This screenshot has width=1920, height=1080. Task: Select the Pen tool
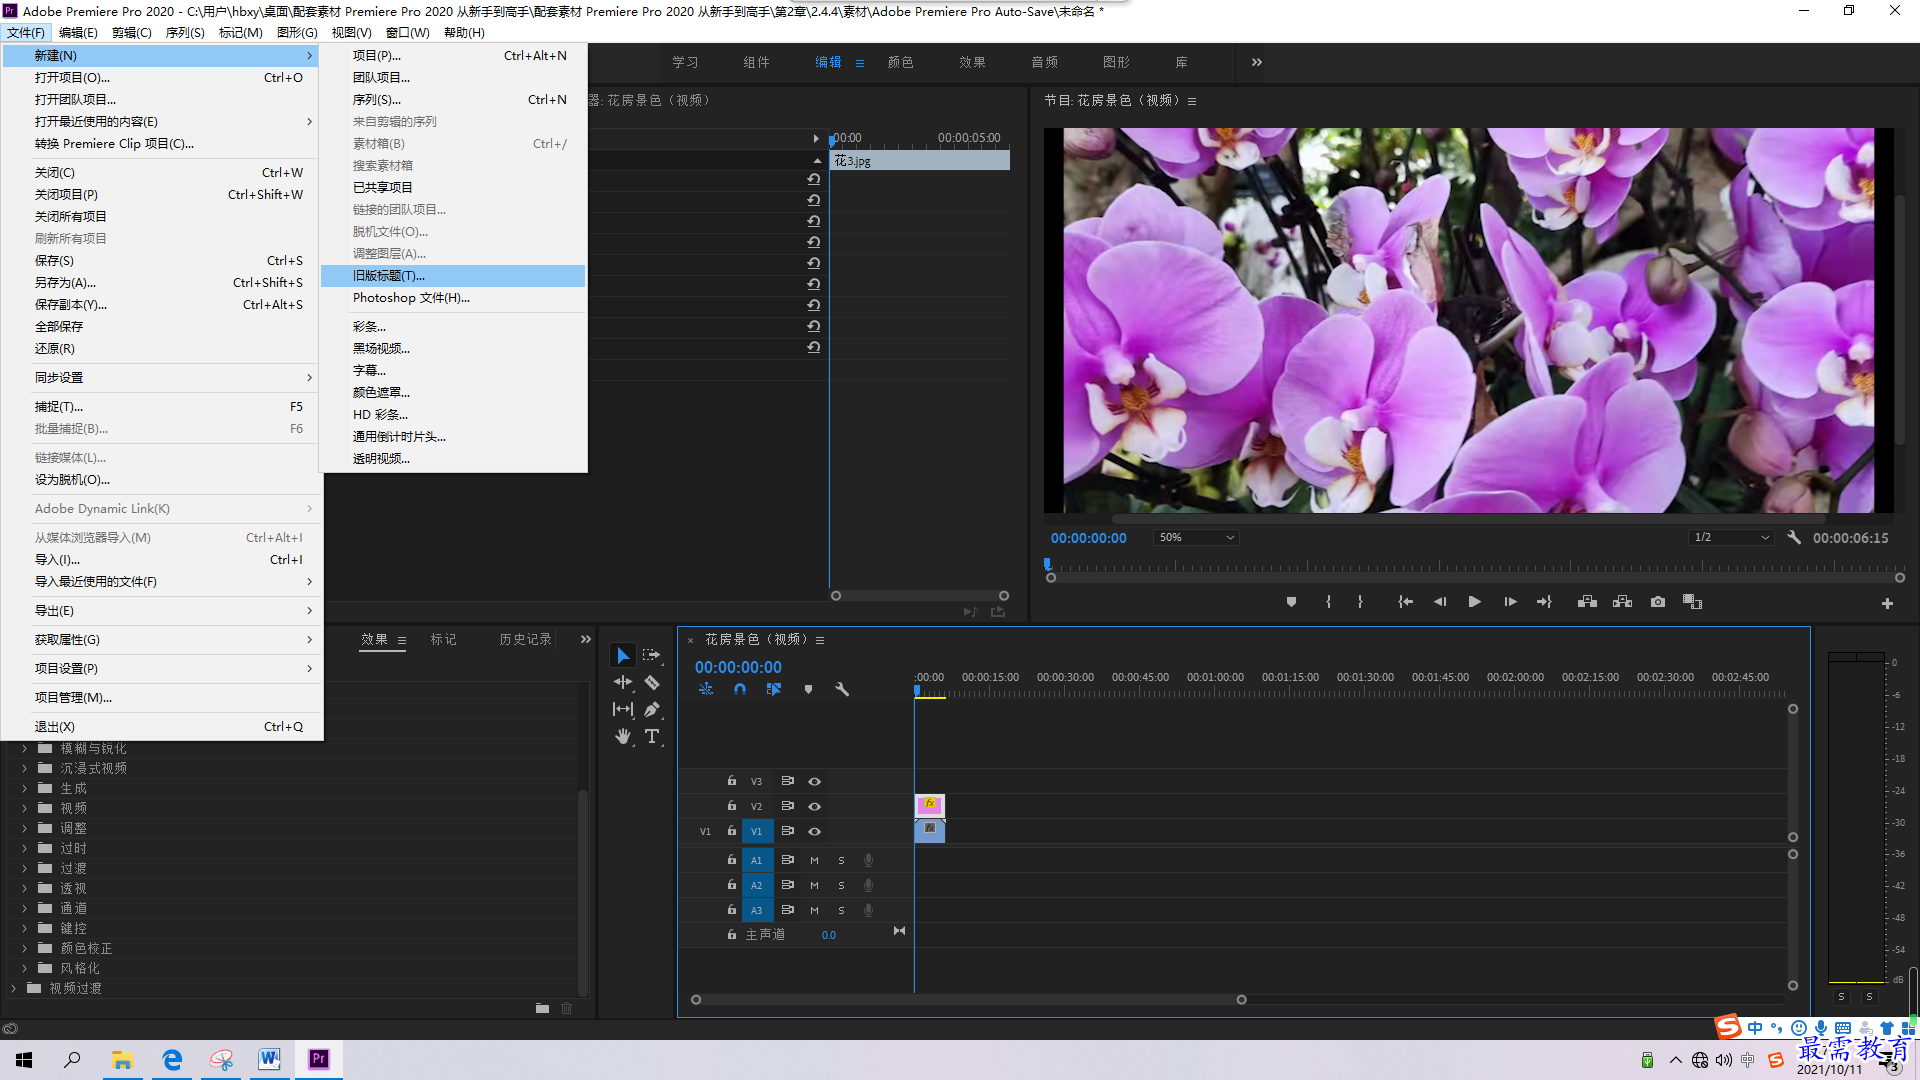tap(652, 709)
